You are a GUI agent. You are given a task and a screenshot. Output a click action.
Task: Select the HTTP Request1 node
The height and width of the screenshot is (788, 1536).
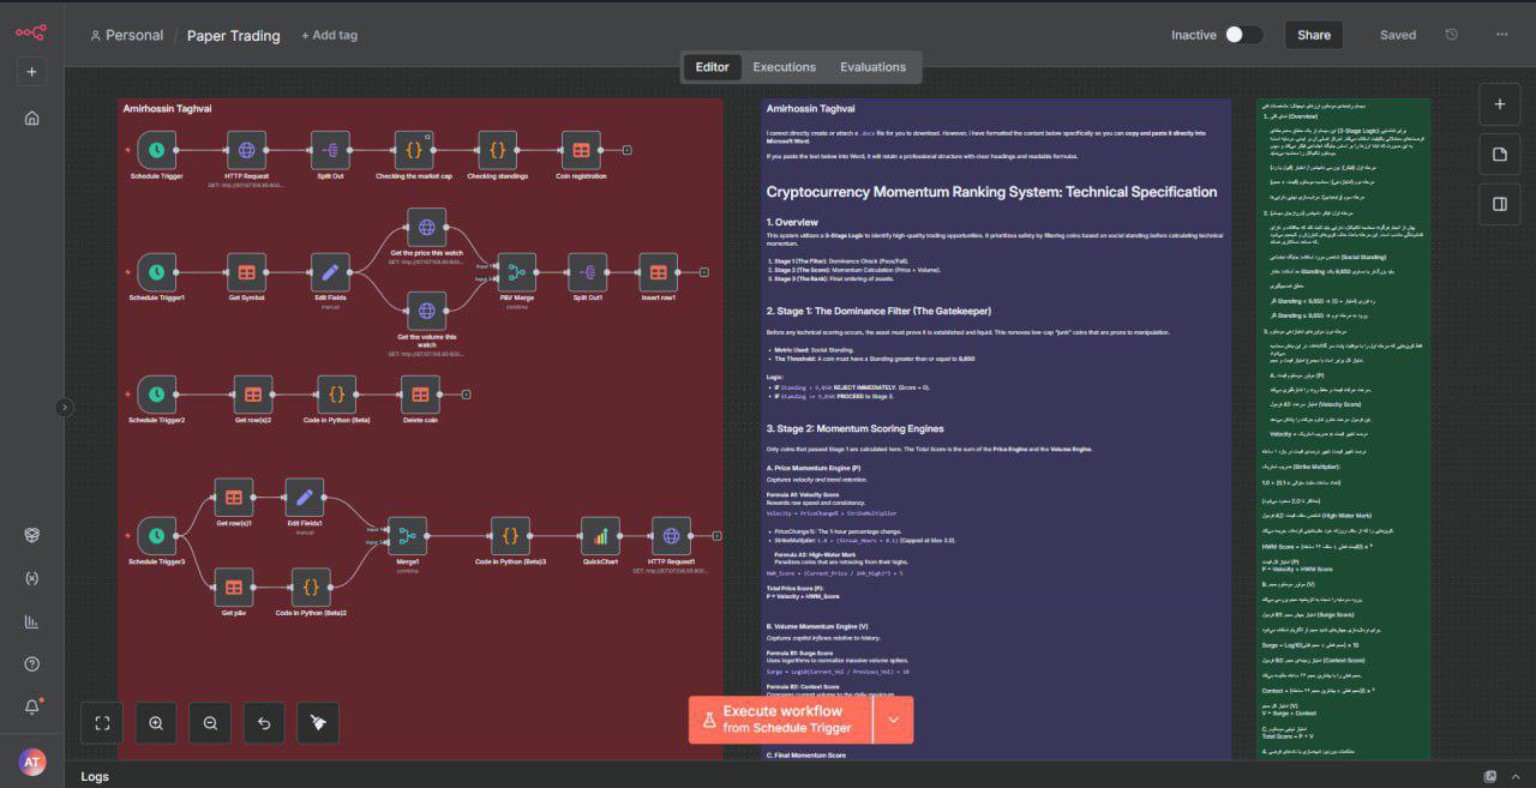[x=671, y=536]
